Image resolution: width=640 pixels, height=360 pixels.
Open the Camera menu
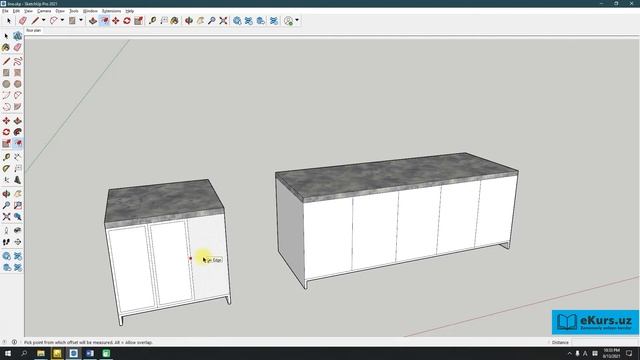(44, 11)
